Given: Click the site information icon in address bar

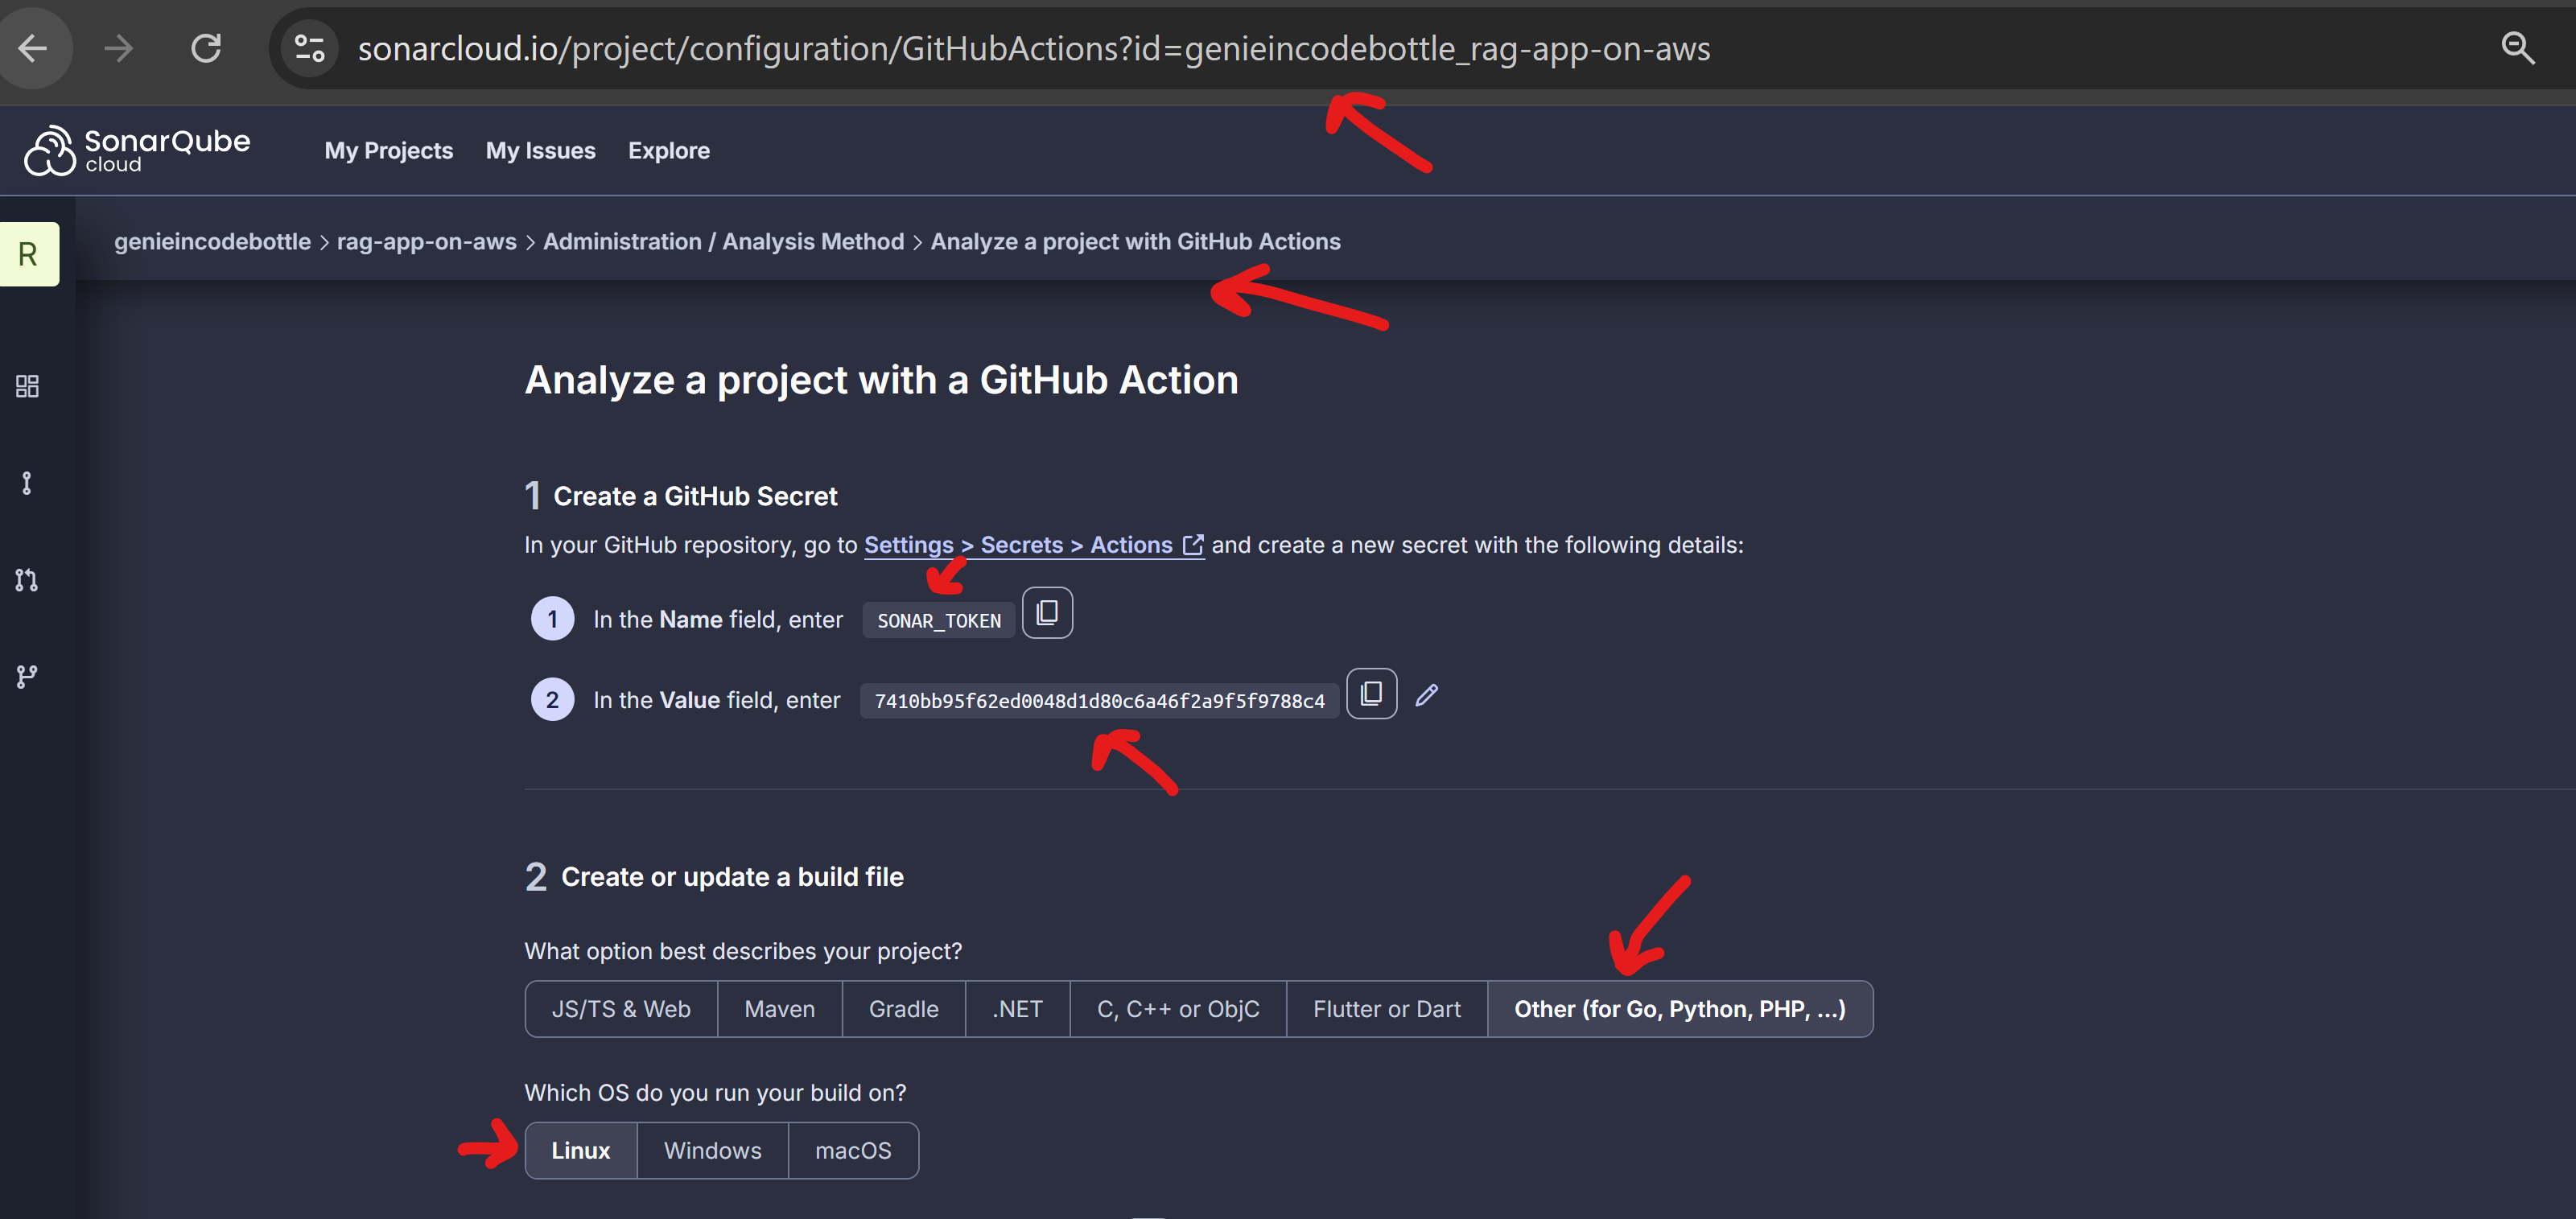Looking at the screenshot, I should point(309,48).
